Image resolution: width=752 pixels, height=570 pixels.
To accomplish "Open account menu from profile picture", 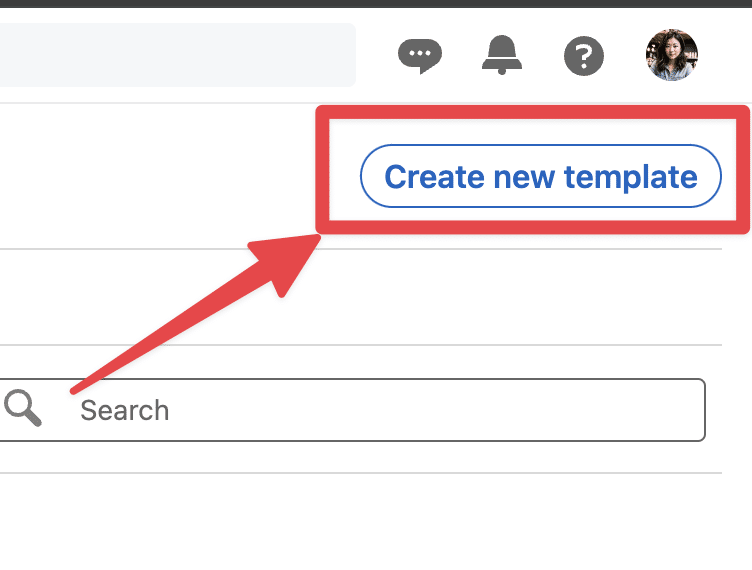I will (x=671, y=55).
